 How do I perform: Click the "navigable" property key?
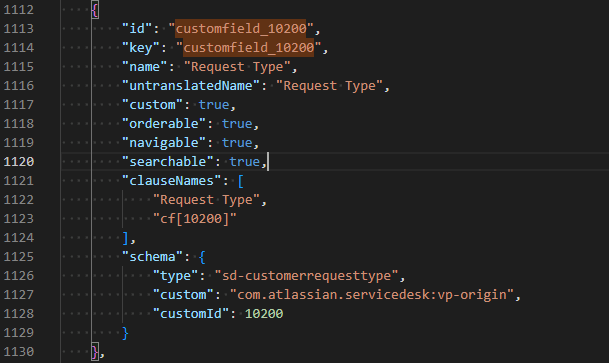pos(164,142)
